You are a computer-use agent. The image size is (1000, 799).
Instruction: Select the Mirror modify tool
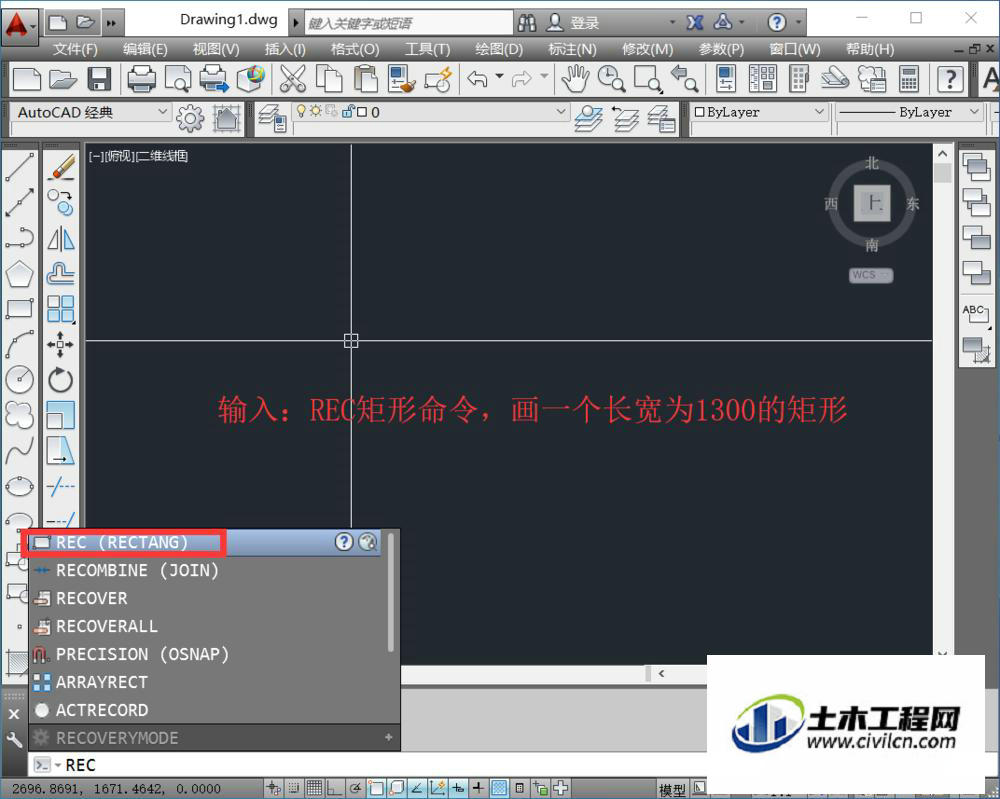(61, 238)
